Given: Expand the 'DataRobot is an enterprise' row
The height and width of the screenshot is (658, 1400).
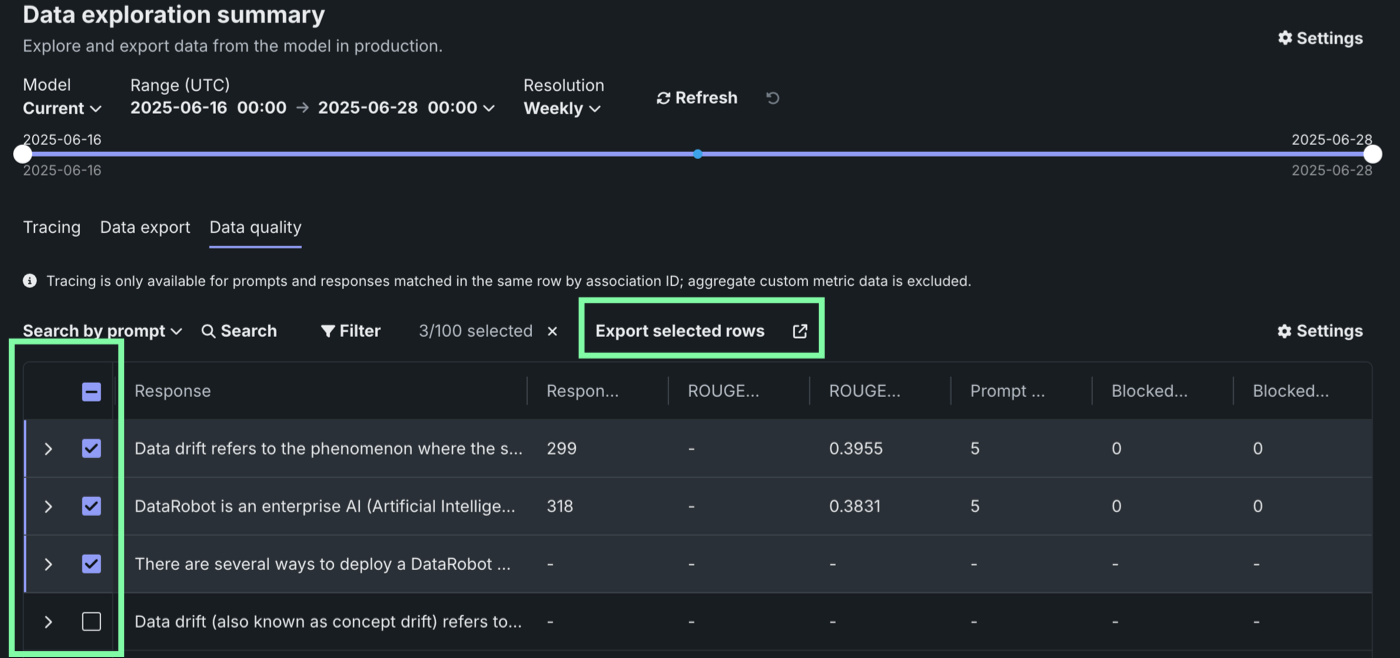Looking at the screenshot, I should point(48,507).
